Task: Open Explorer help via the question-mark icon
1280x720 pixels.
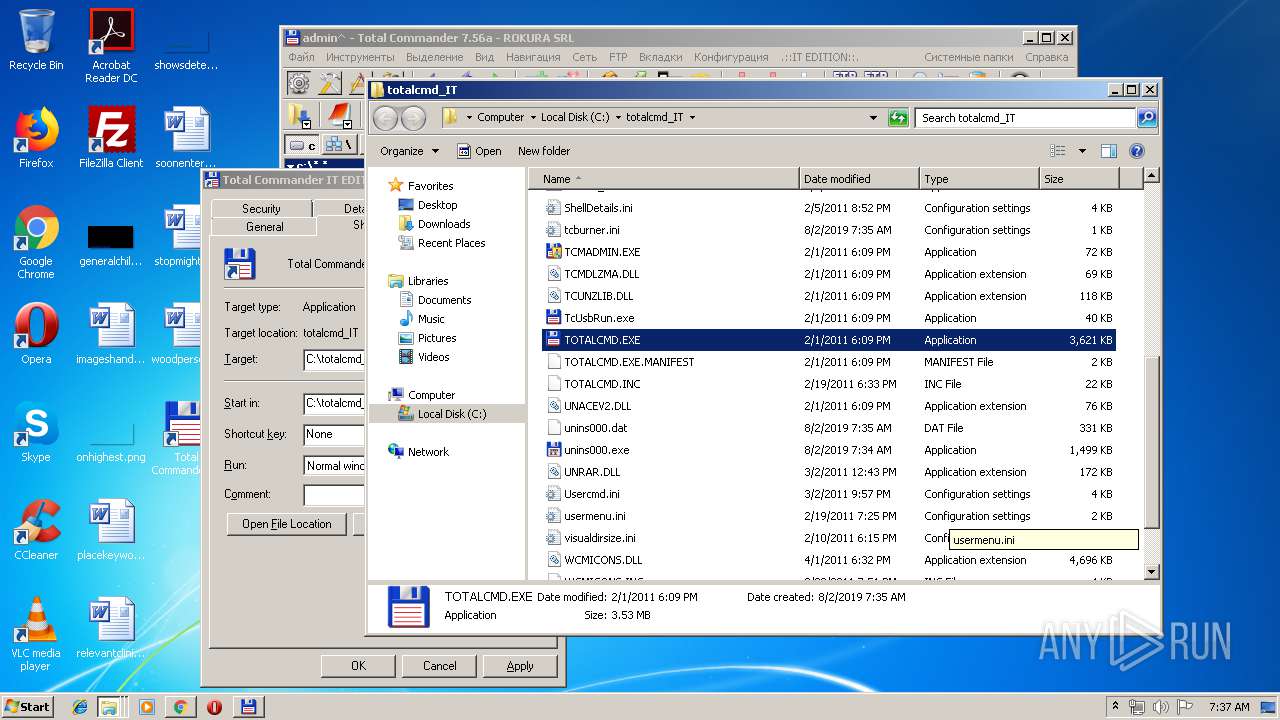Action: [1137, 151]
